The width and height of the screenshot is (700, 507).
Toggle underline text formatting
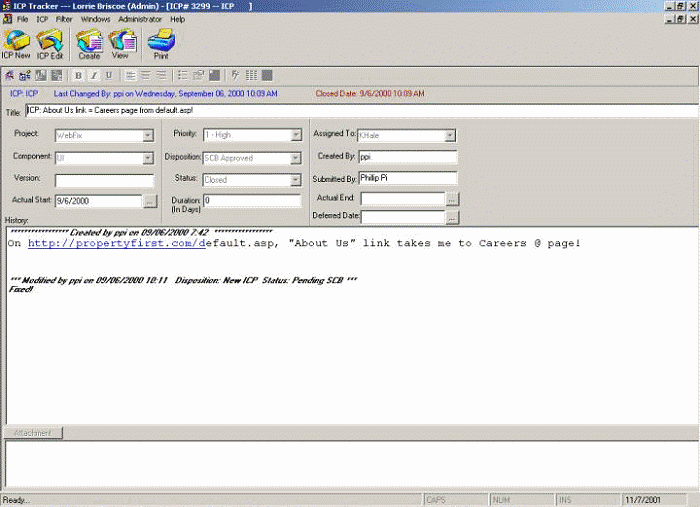[108, 75]
